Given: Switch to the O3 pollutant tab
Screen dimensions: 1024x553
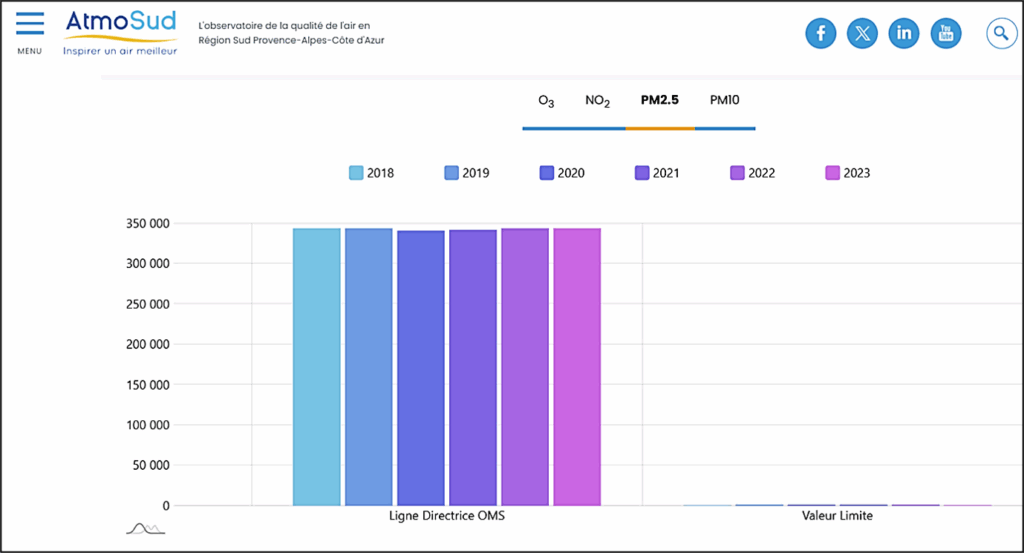Looking at the screenshot, I should click(546, 101).
